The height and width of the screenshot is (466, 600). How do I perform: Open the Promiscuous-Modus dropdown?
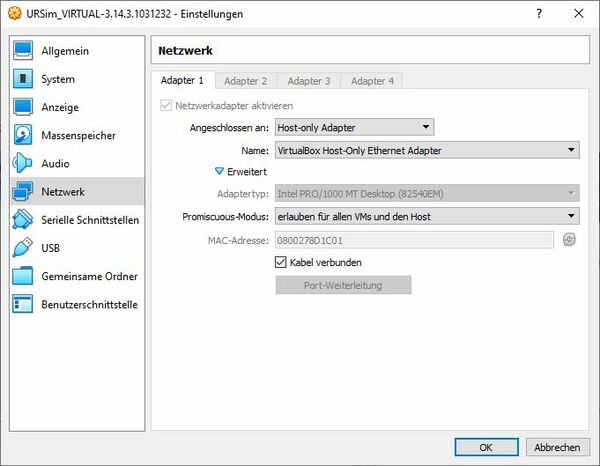pos(427,215)
